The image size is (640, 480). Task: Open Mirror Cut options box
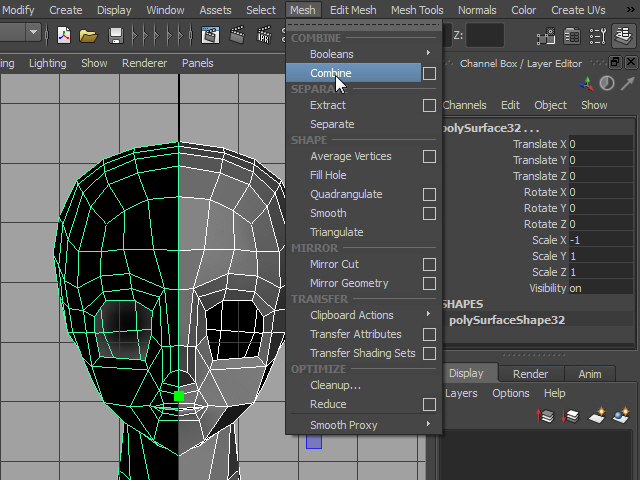429,264
